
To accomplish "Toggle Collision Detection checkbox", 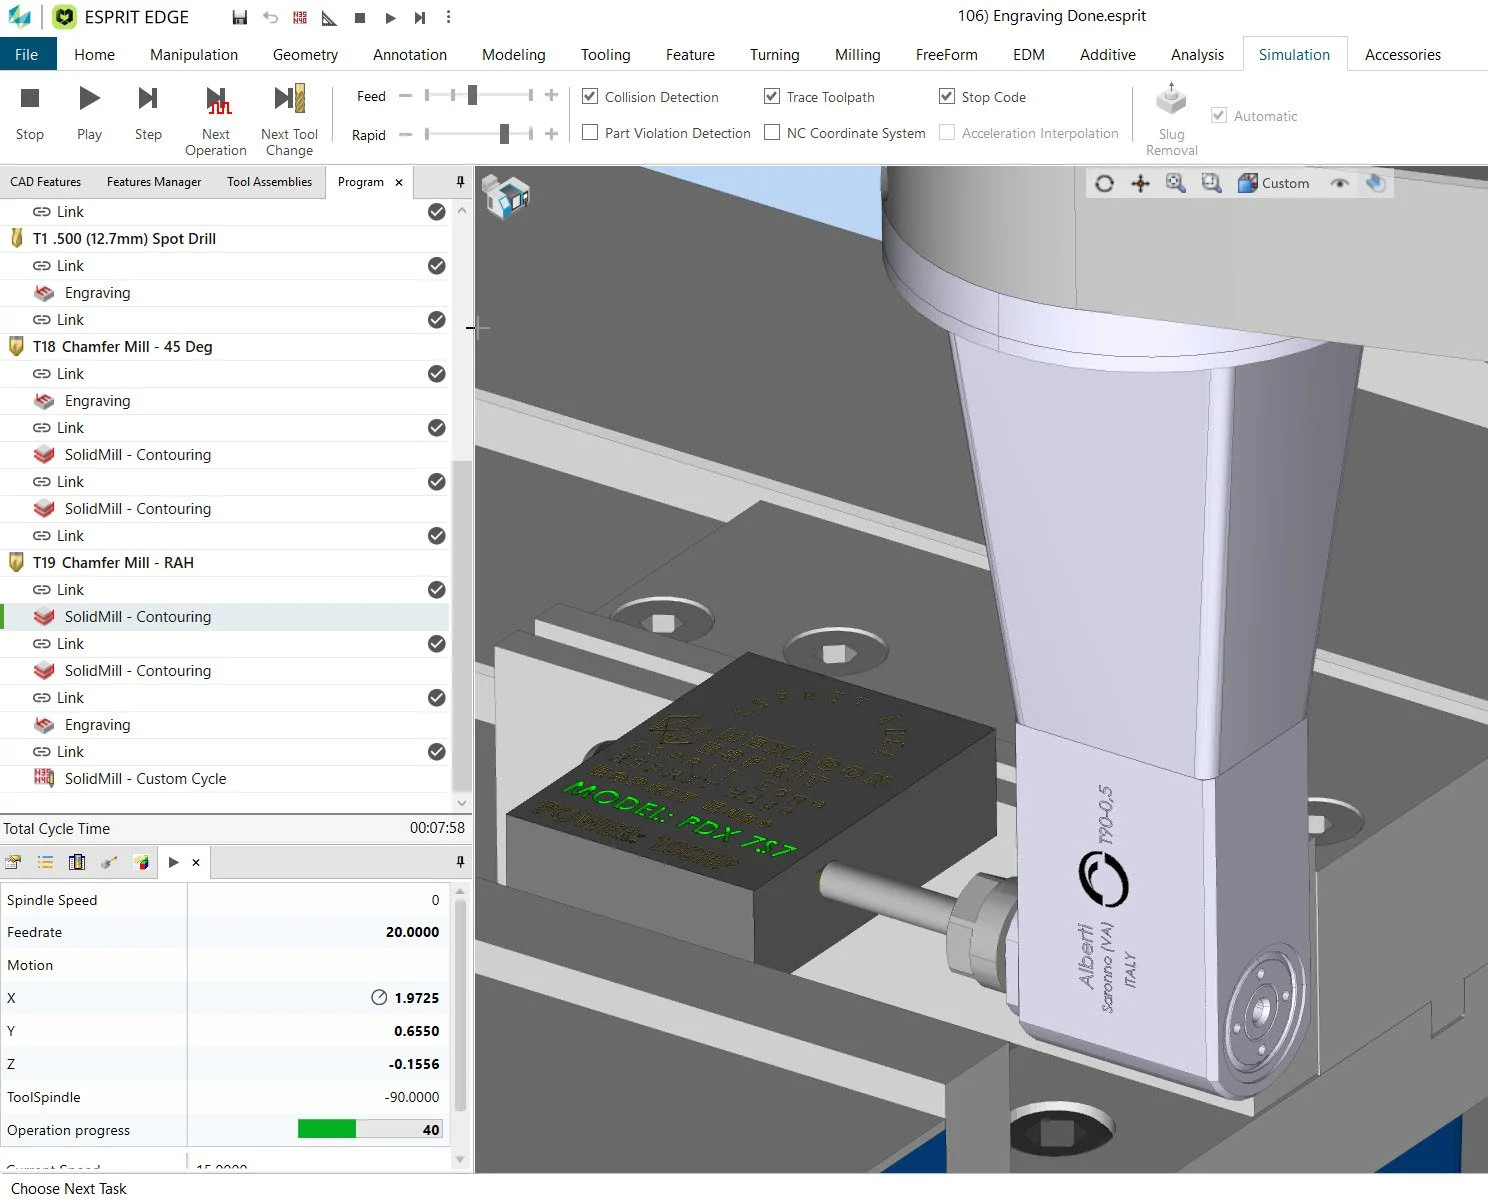I will coord(590,96).
